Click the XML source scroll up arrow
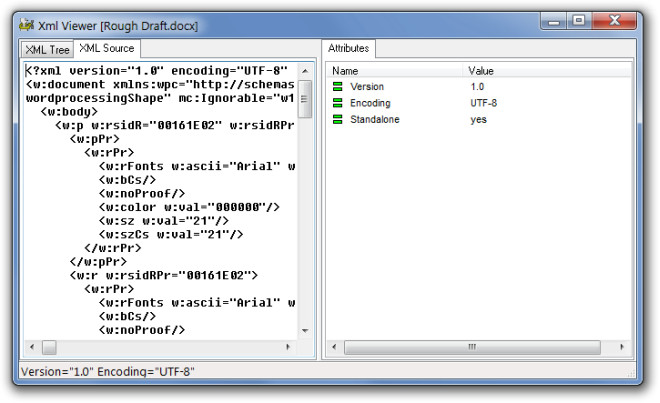The image size is (660, 403). [305, 71]
